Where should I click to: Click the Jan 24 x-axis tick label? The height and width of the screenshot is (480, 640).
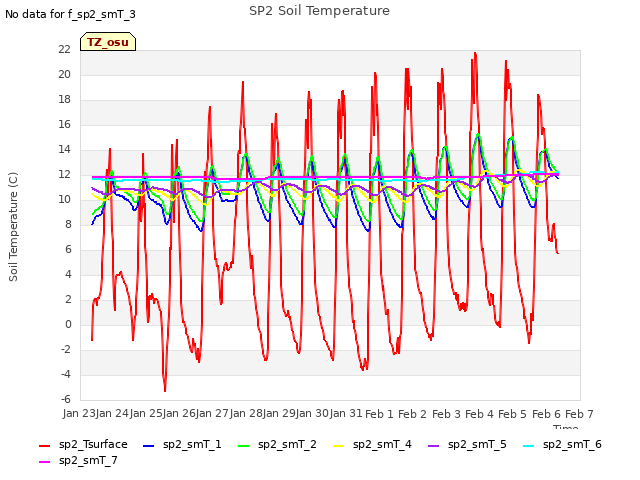tap(112, 413)
